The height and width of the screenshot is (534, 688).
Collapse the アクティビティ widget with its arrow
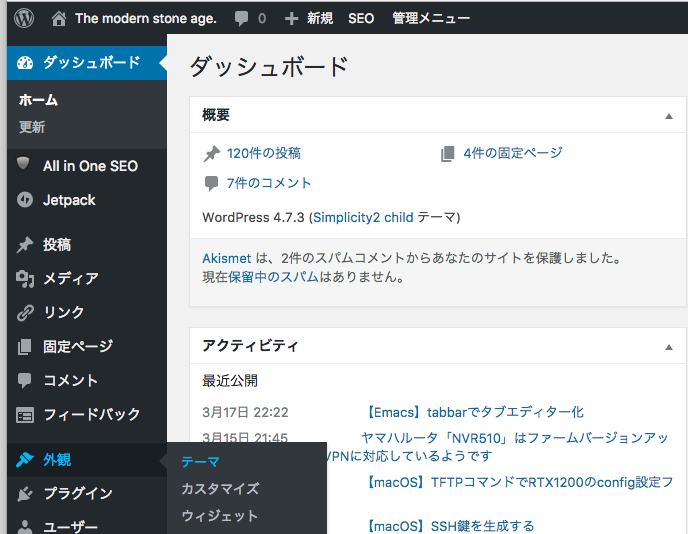pyautogui.click(x=669, y=347)
